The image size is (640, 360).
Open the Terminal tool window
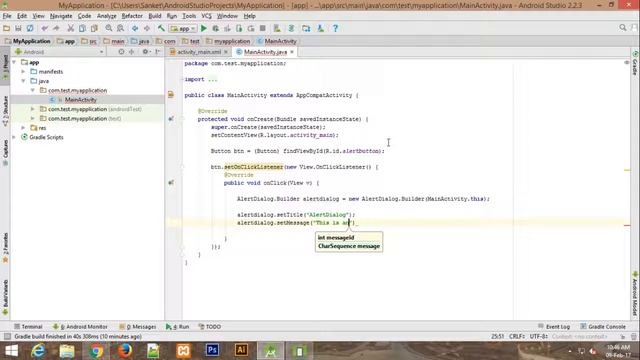(x=28, y=327)
